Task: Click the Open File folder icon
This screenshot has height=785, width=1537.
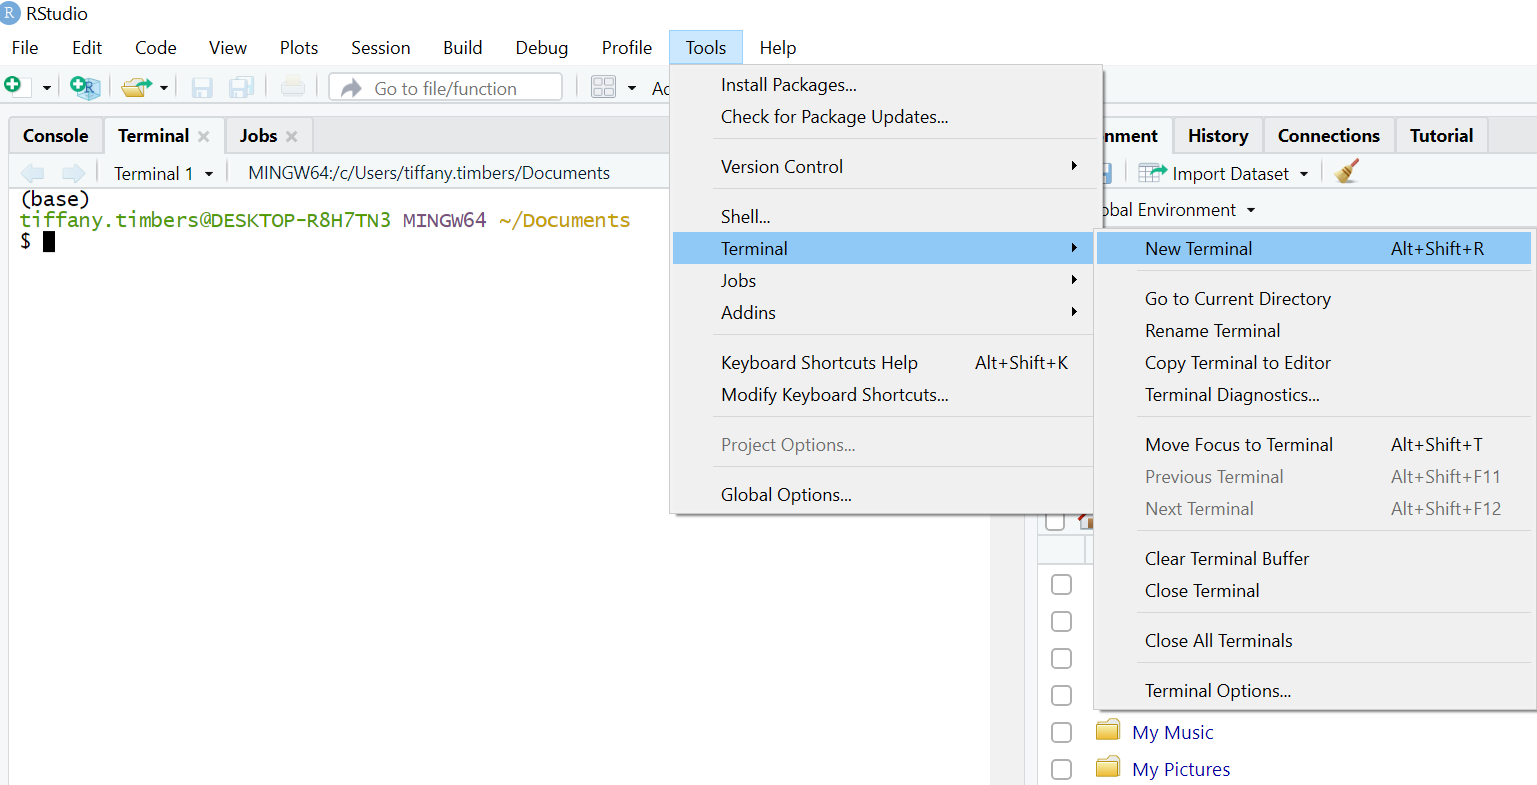Action: coord(136,88)
